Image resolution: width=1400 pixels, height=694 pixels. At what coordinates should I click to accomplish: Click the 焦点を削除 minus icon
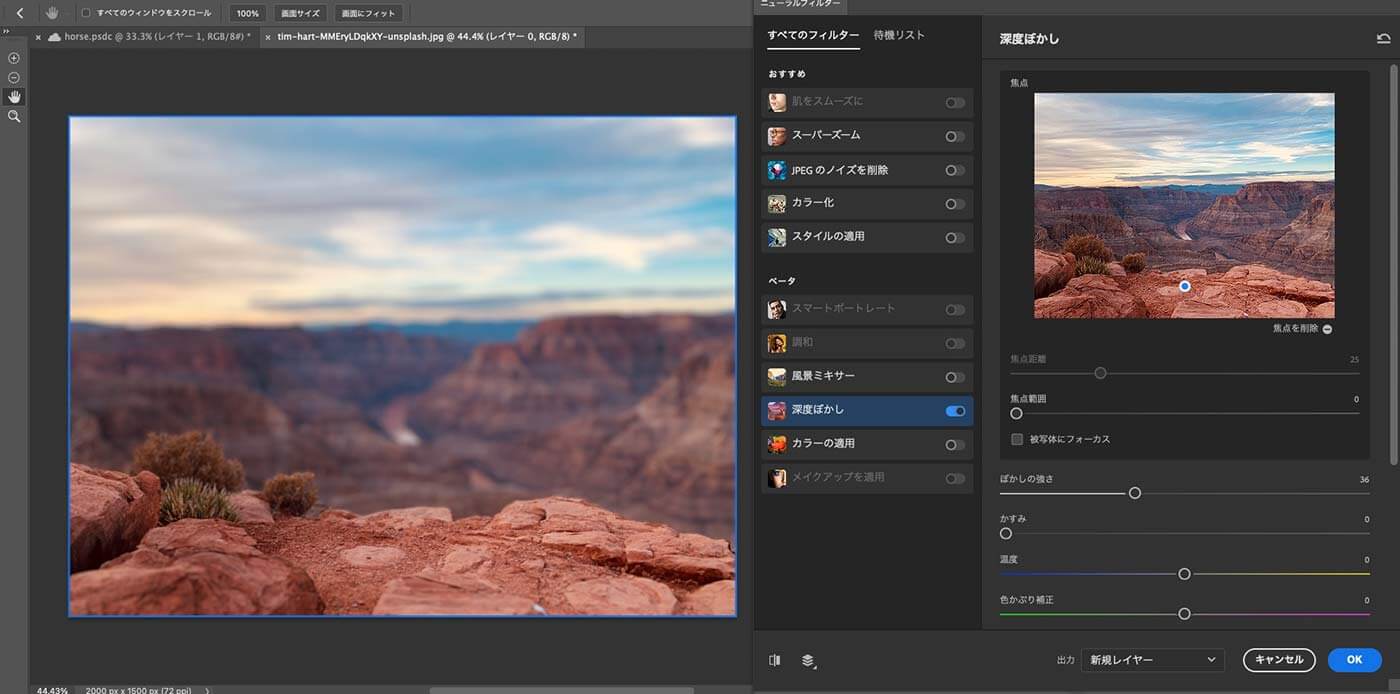pos(1327,329)
